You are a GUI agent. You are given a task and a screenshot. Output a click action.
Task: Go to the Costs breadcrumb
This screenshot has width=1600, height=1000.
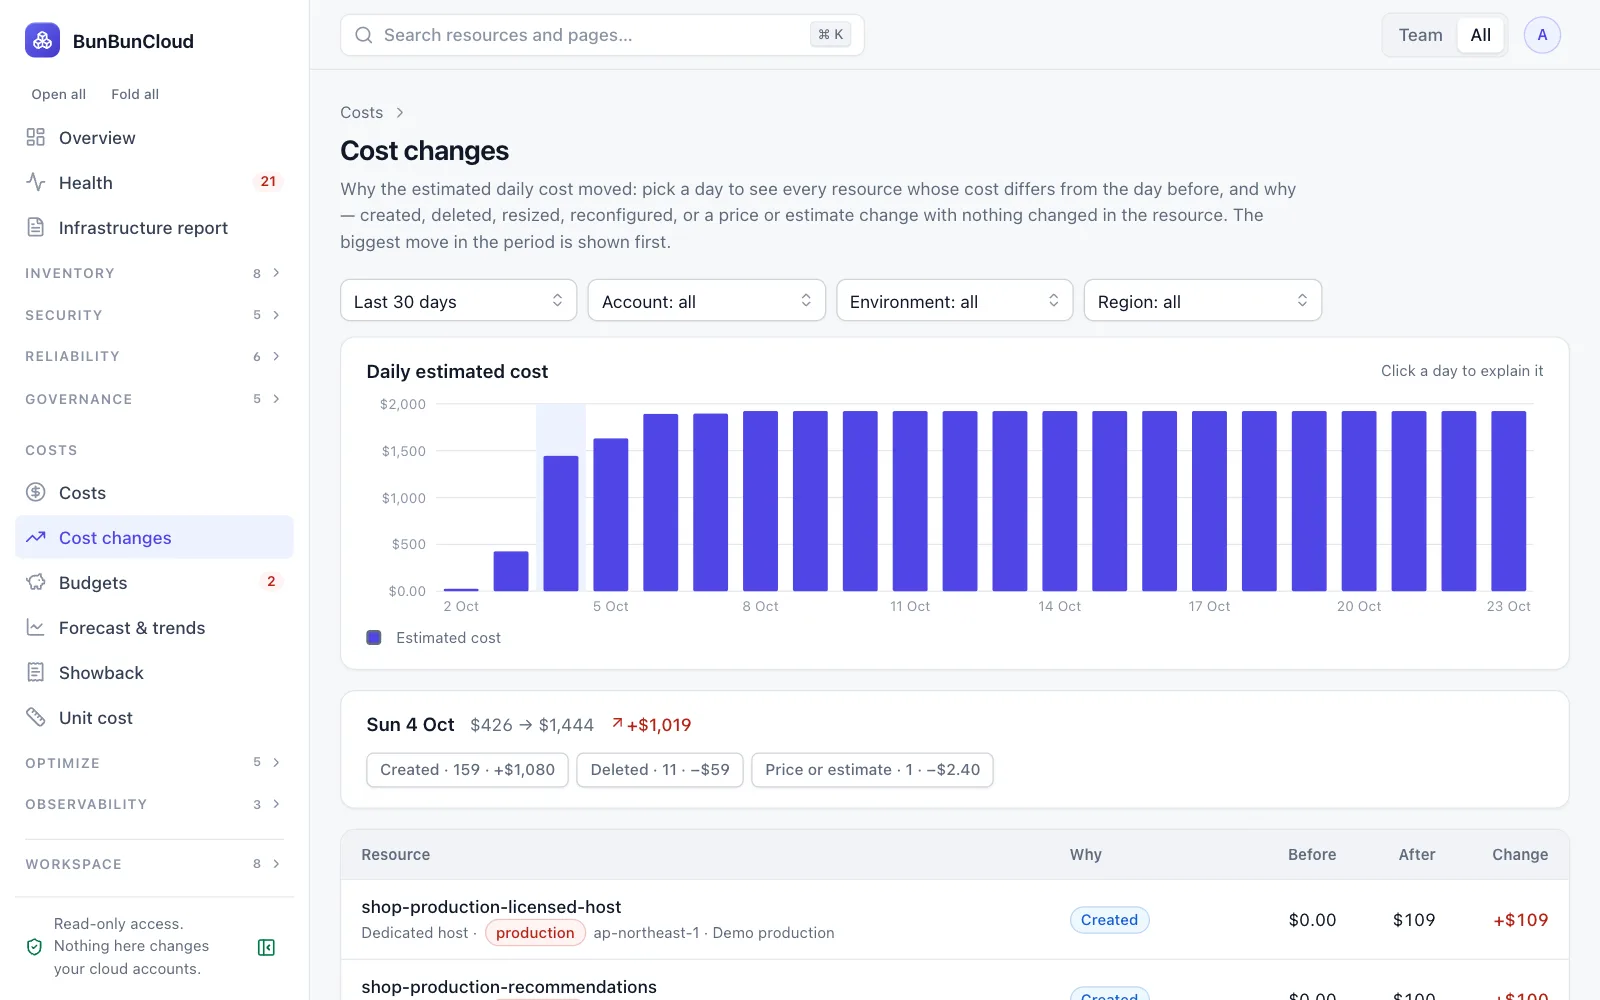tap(361, 113)
